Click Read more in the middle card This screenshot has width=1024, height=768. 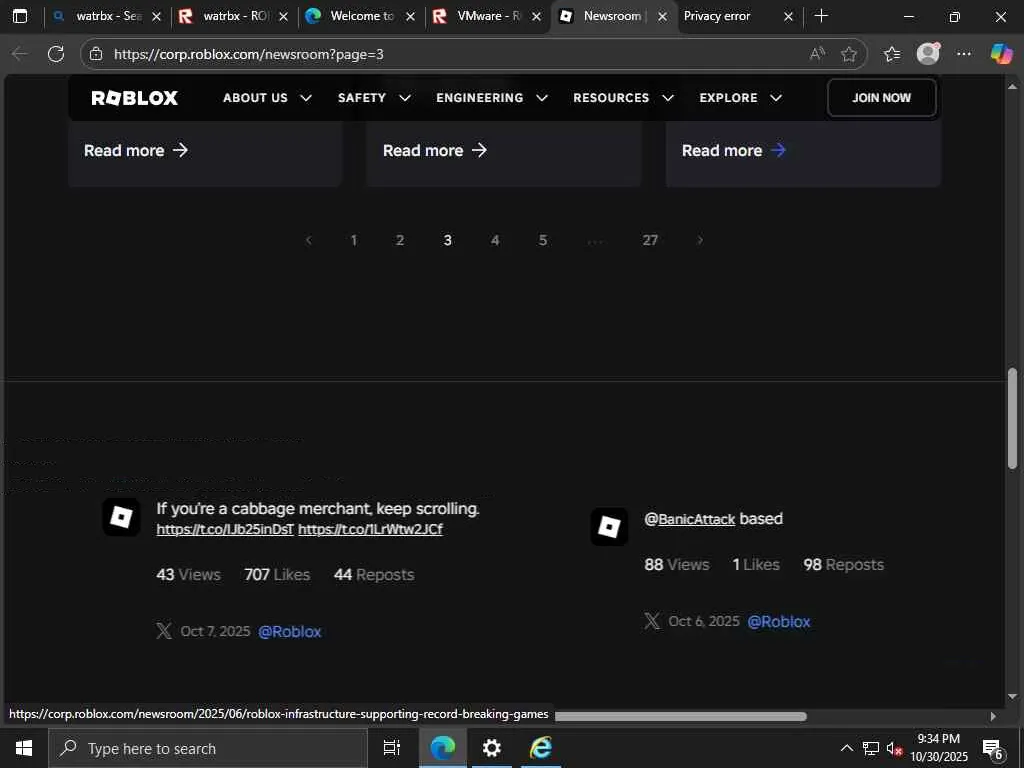coord(435,151)
